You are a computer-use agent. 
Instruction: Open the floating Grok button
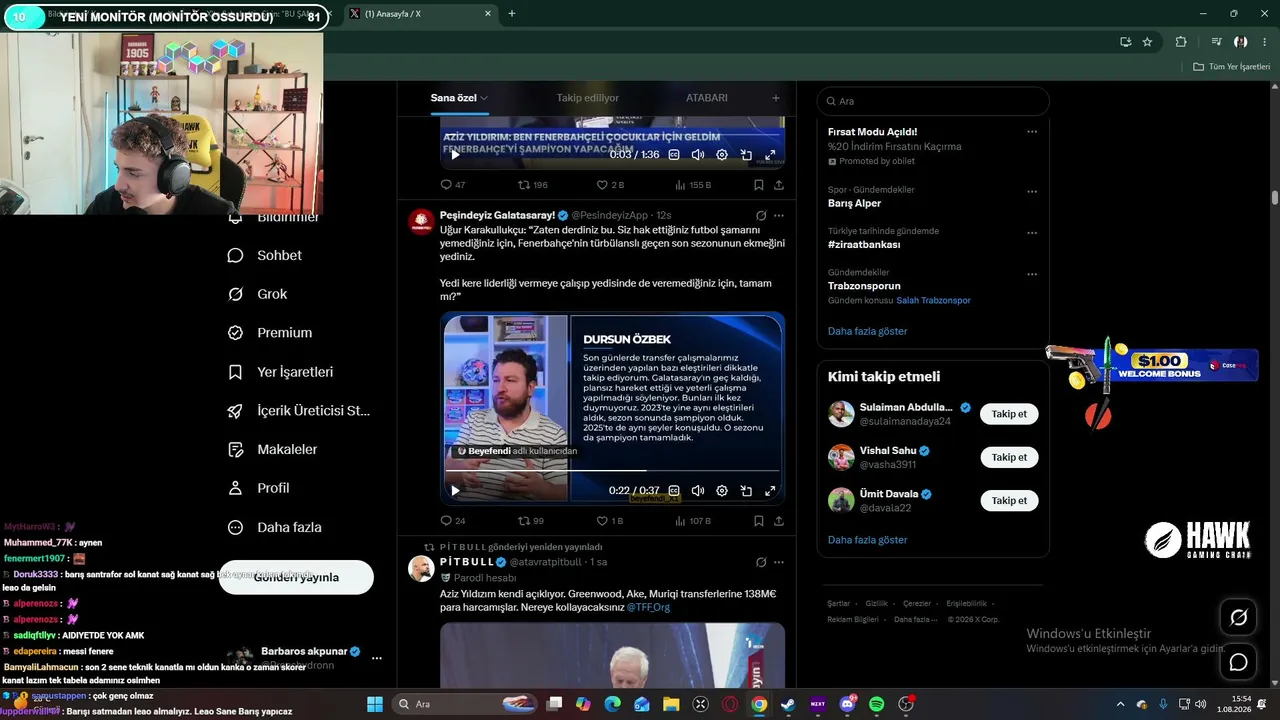[1238, 618]
